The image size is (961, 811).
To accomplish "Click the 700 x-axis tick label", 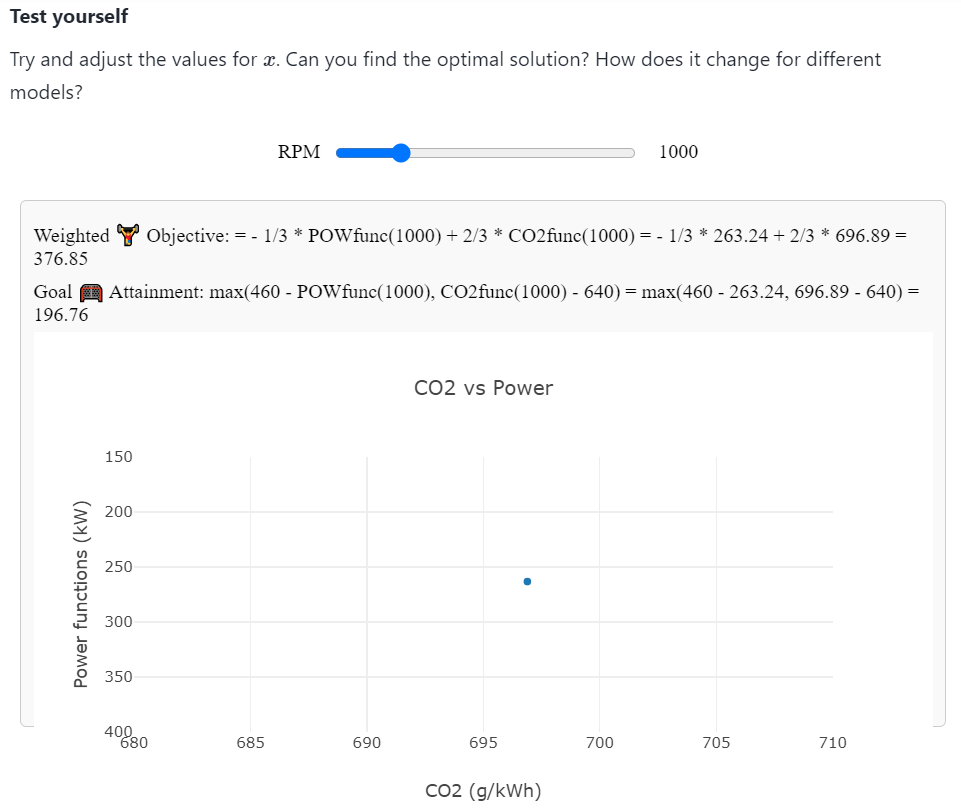I will click(599, 743).
